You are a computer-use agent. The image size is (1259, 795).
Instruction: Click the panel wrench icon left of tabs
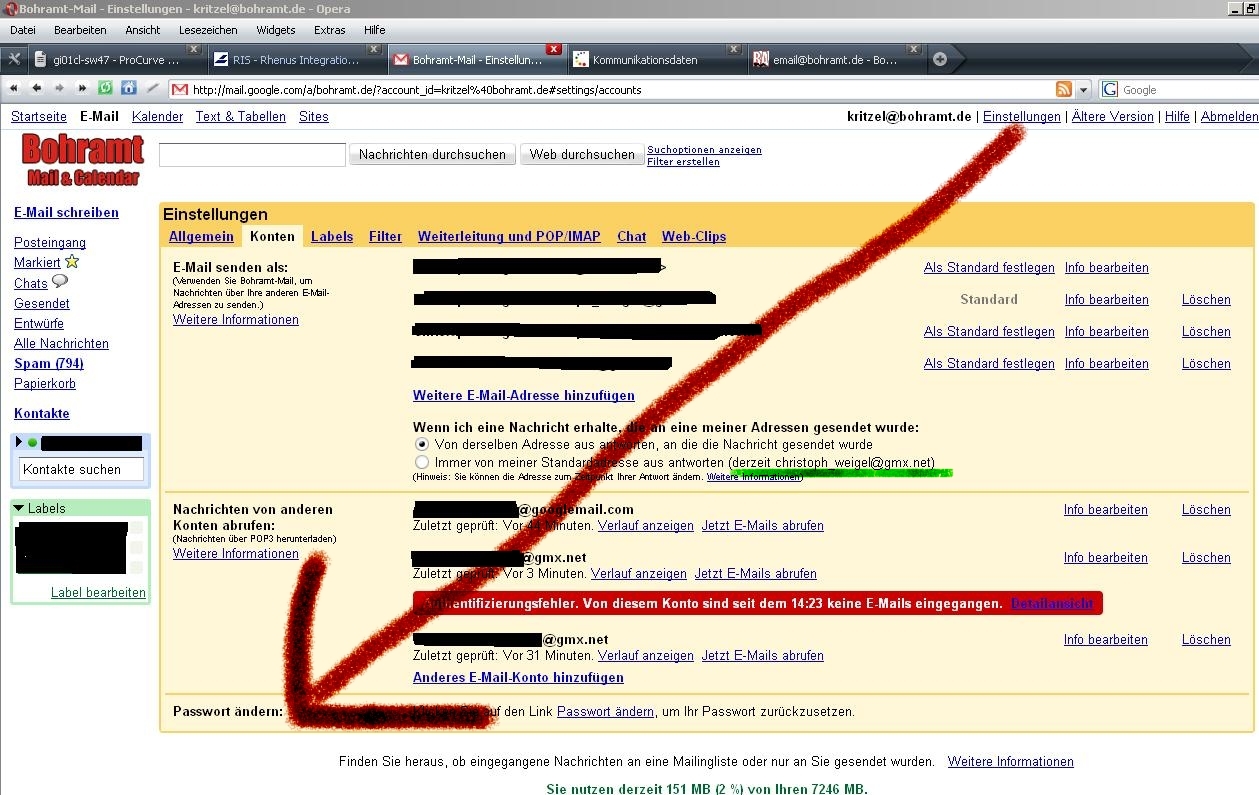[13, 59]
